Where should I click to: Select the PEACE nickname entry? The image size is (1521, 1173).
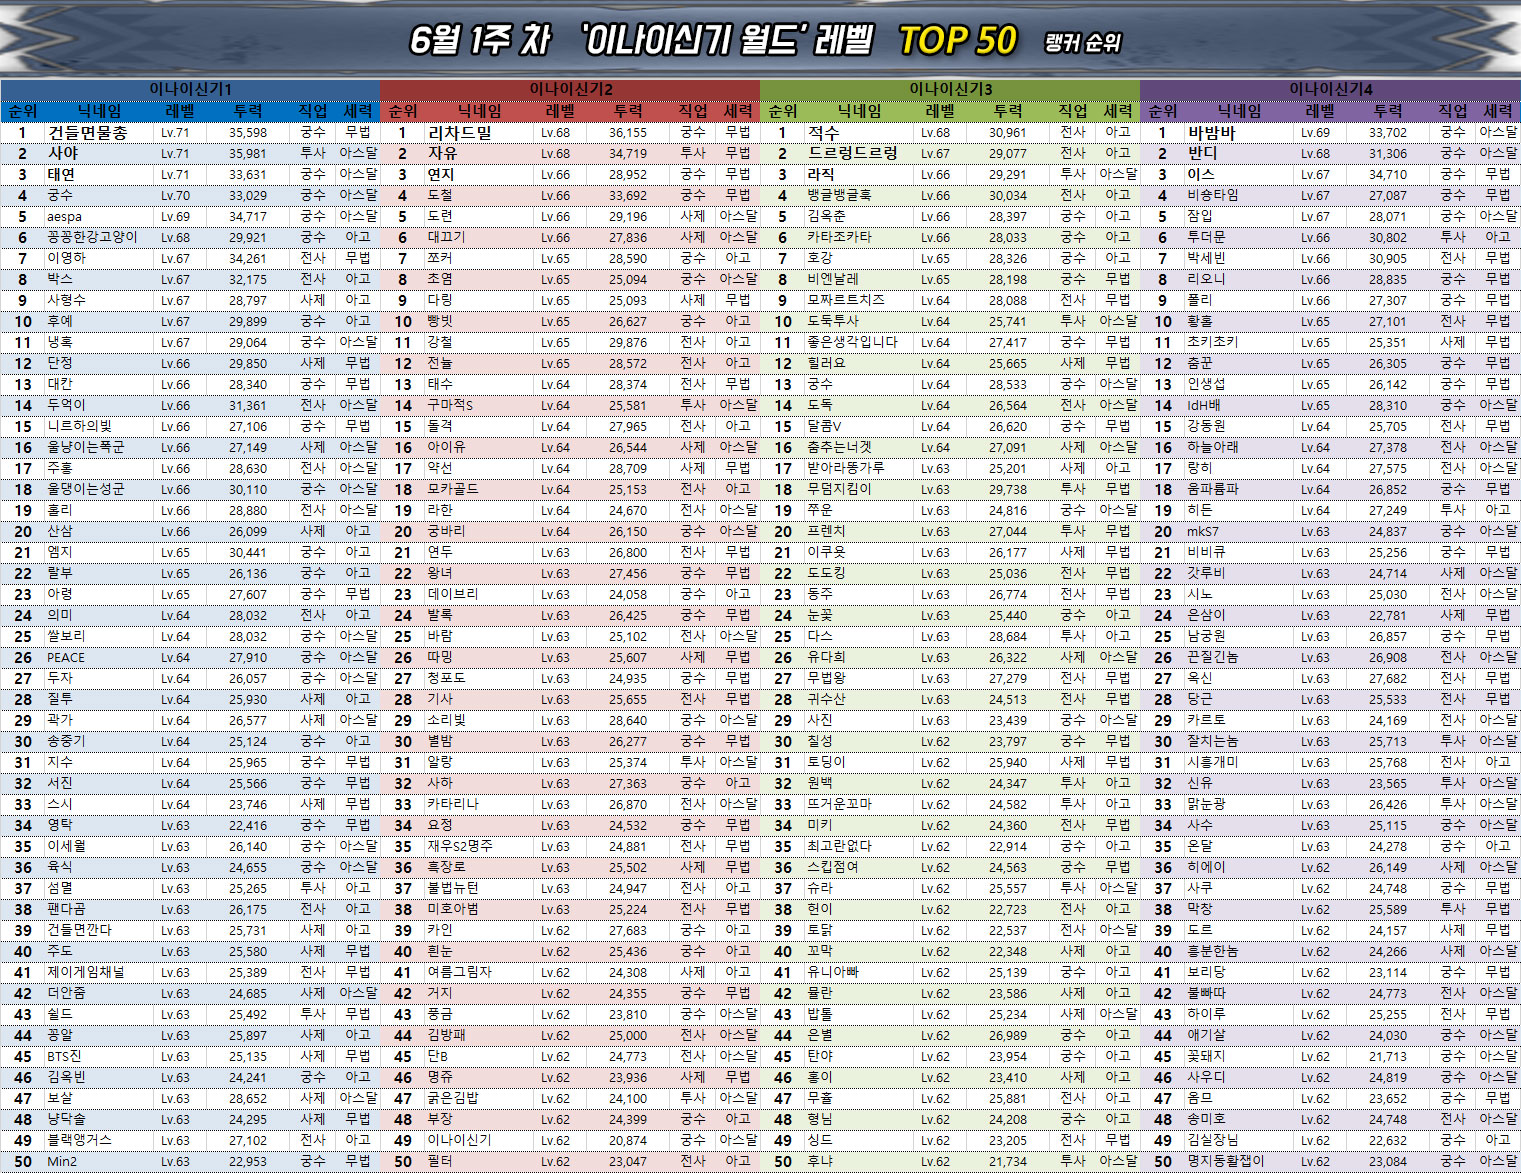(x=66, y=658)
